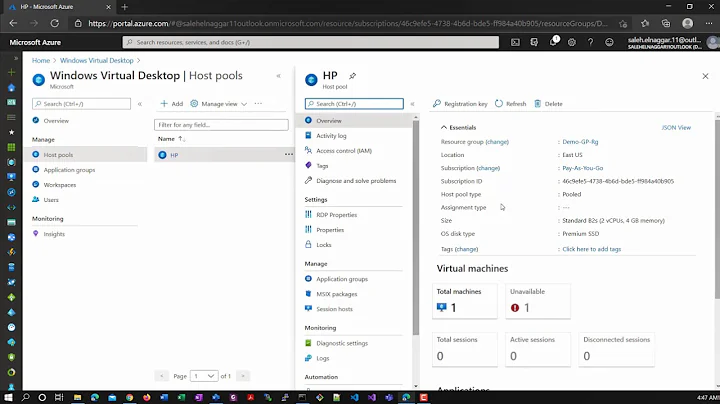This screenshot has height=404, width=720.
Task: Click the Pay-As-You-Go subscription link
Action: pyautogui.click(x=583, y=168)
